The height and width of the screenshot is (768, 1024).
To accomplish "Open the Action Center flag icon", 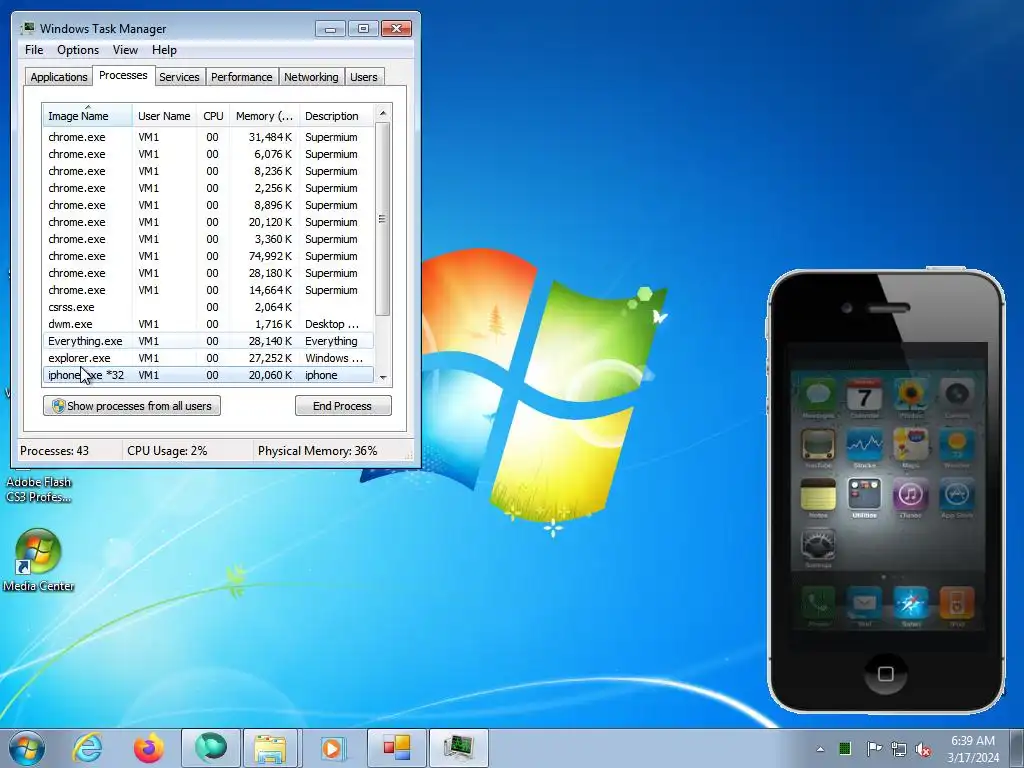I will point(873,748).
